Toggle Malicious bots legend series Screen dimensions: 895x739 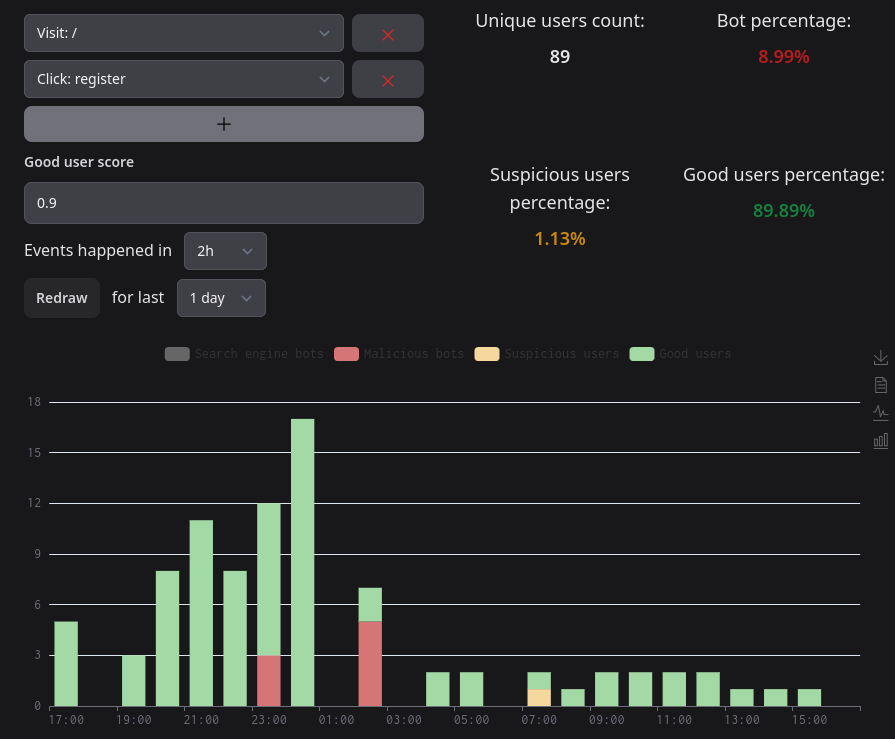click(x=400, y=354)
